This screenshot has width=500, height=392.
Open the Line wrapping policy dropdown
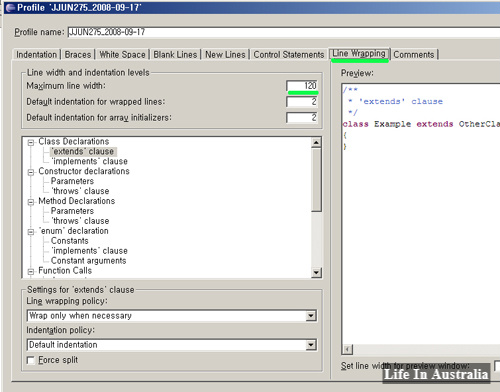(311, 316)
